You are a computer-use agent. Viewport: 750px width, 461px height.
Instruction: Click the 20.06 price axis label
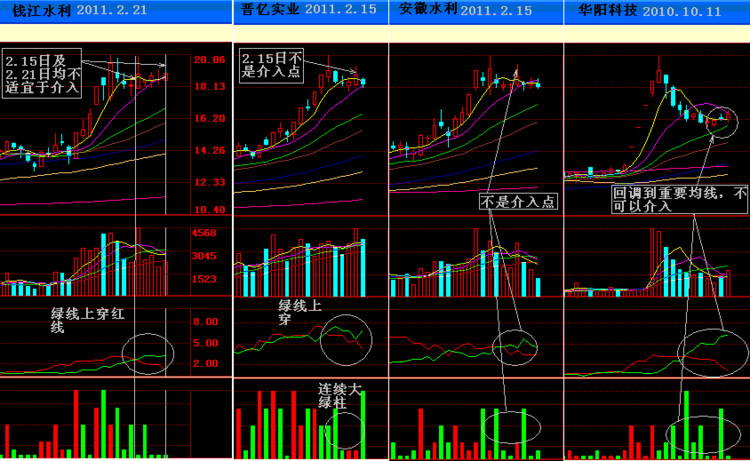pos(210,60)
